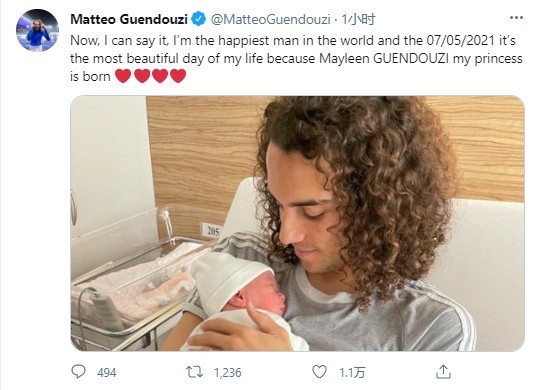Click the 07/05/2021 date in tweet
This screenshot has width=536, height=390.
460,41
